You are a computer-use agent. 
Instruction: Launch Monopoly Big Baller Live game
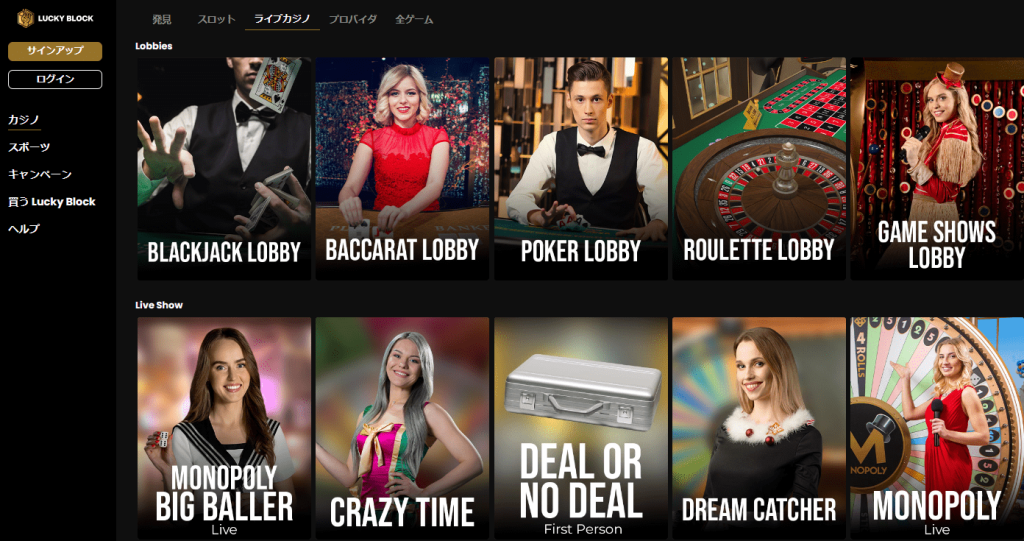224,429
